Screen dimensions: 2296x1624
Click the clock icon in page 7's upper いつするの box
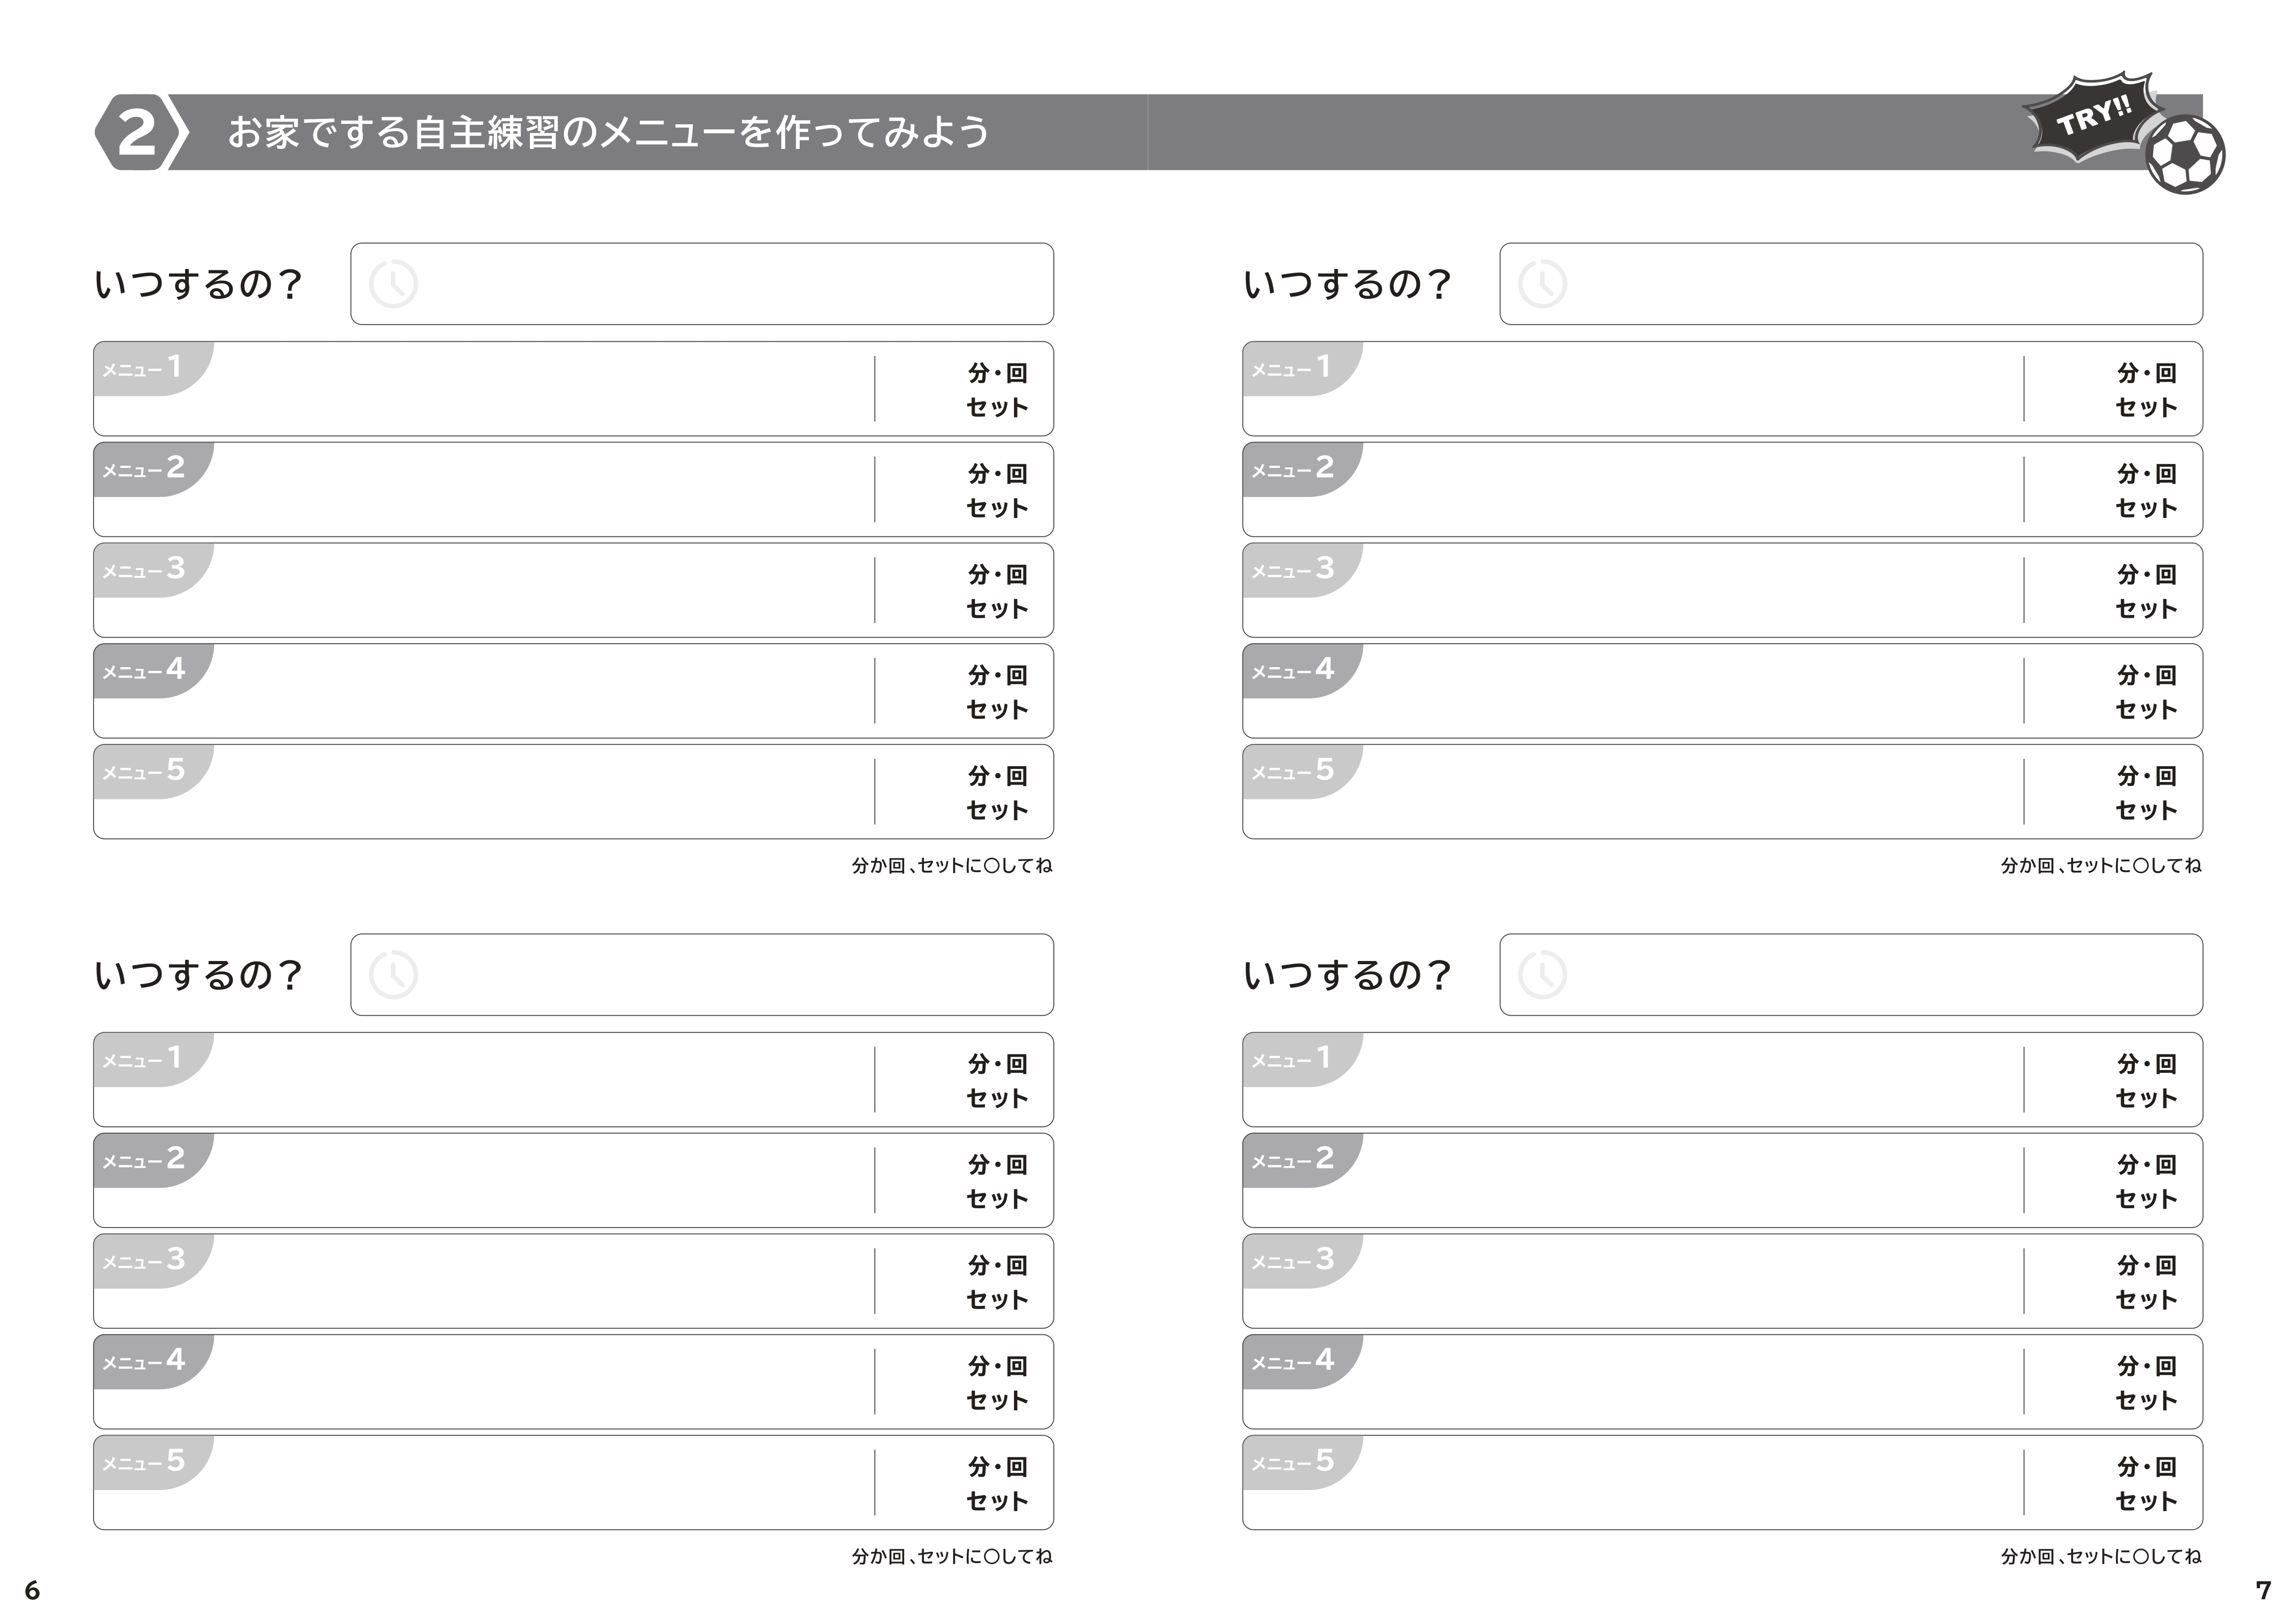[1542, 284]
